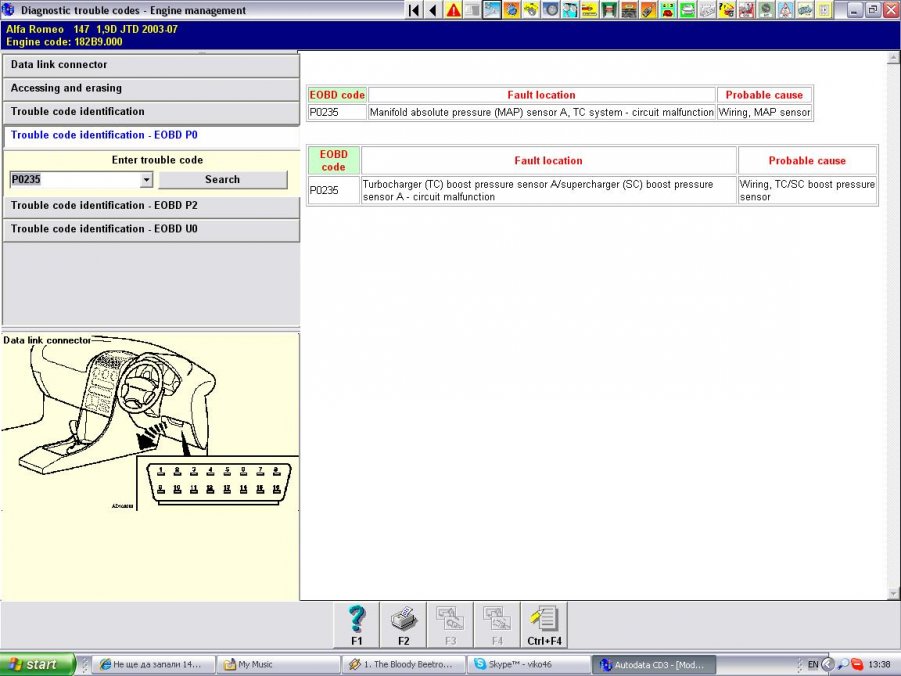Click the Windows Start button
Image resolution: width=901 pixels, height=676 pixels.
38,664
